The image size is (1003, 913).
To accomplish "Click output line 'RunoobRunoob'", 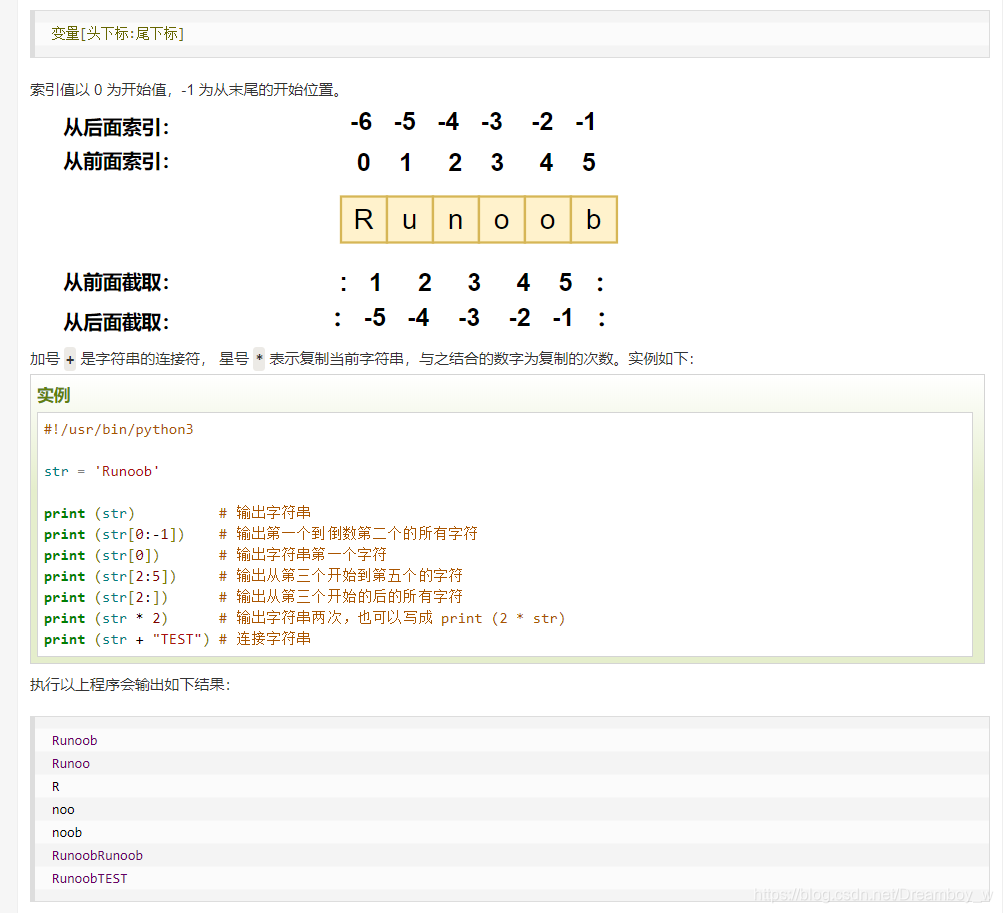I will coord(97,855).
